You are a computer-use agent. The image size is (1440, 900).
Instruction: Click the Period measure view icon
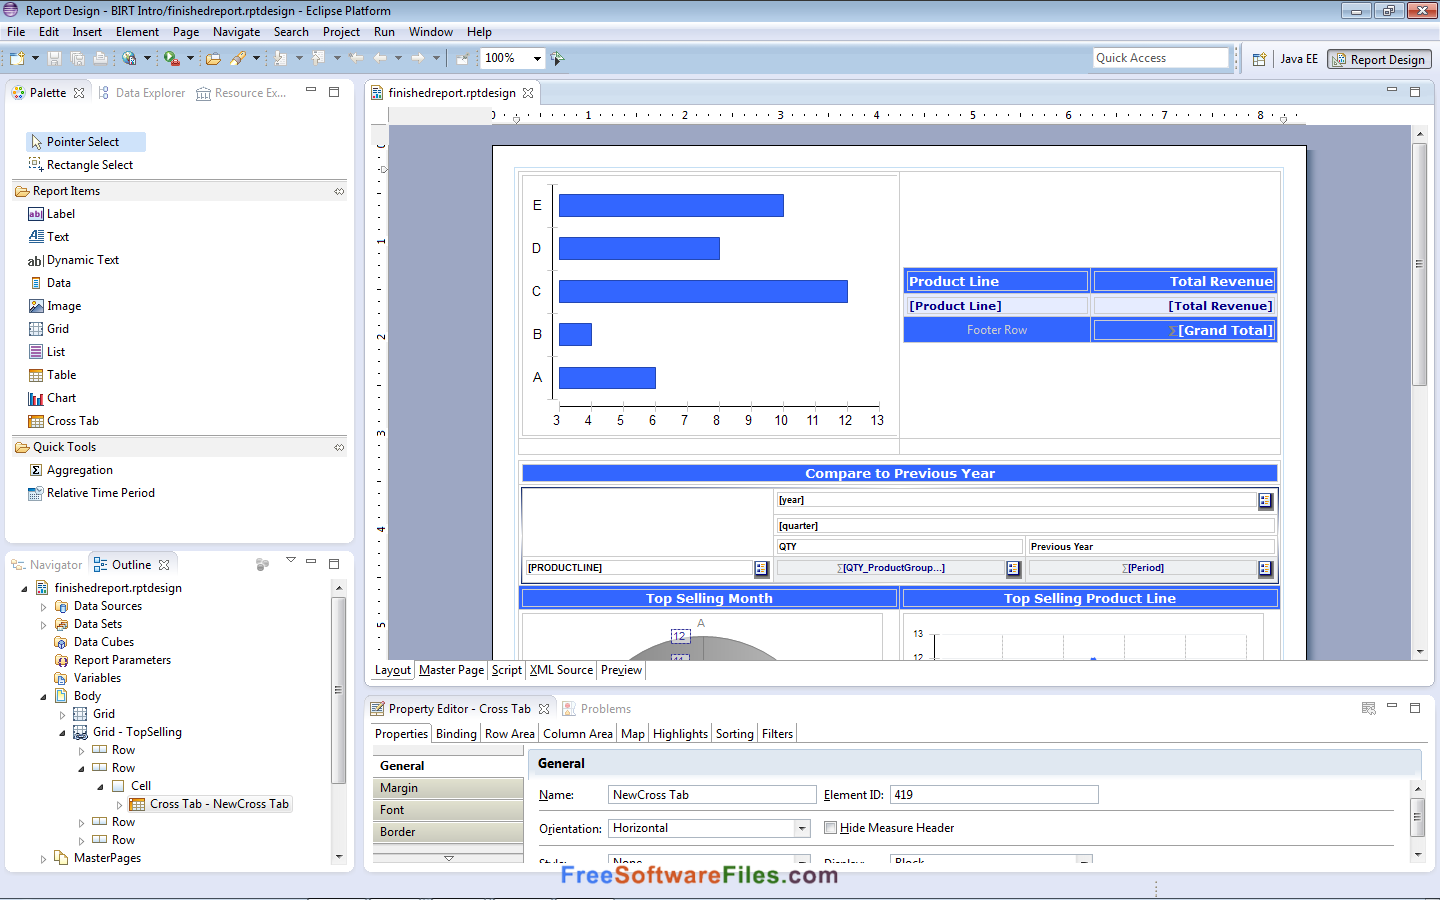point(1265,568)
